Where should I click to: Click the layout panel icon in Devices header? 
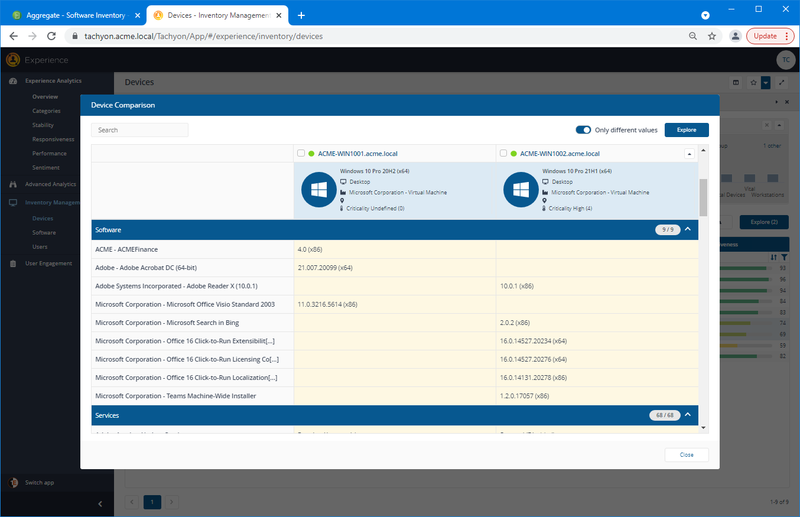pyautogui.click(x=736, y=82)
